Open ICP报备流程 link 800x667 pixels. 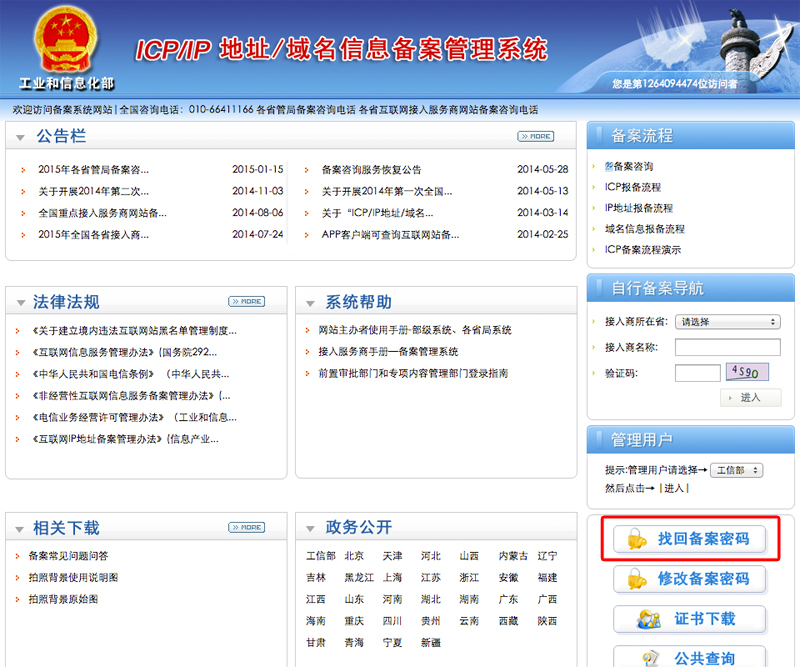[633, 187]
